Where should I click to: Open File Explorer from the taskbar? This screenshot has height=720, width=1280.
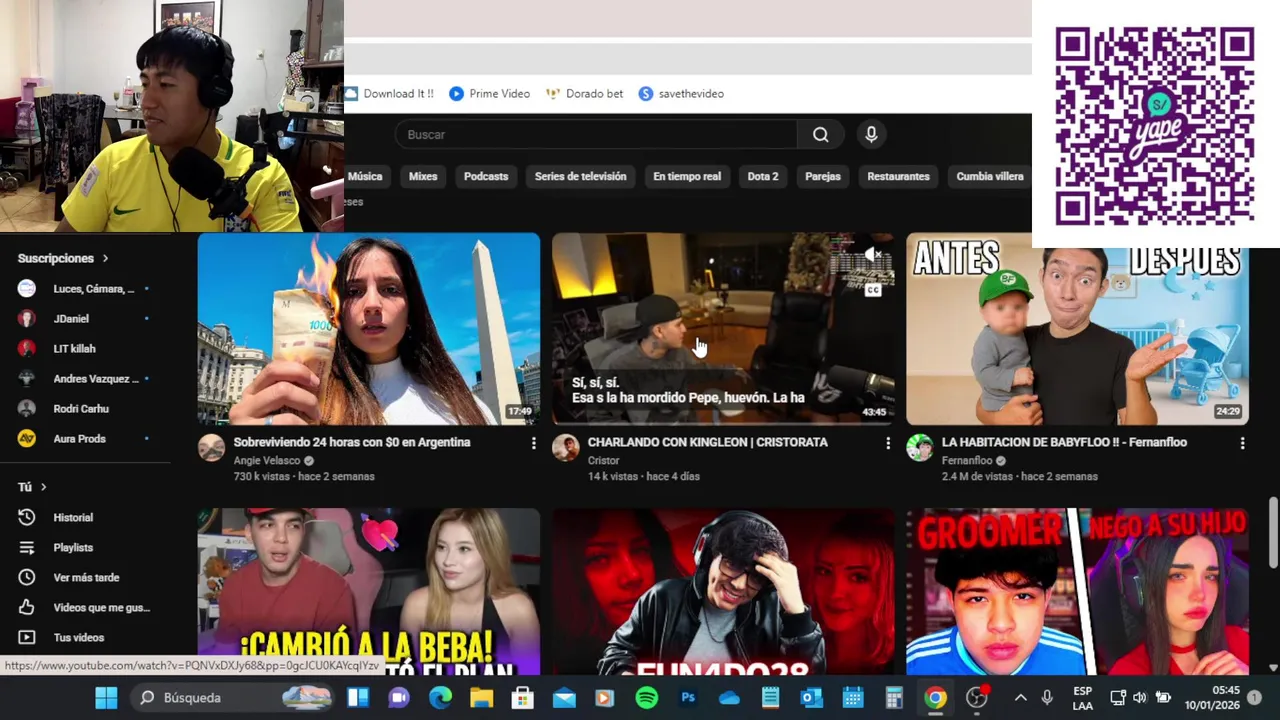click(481, 697)
